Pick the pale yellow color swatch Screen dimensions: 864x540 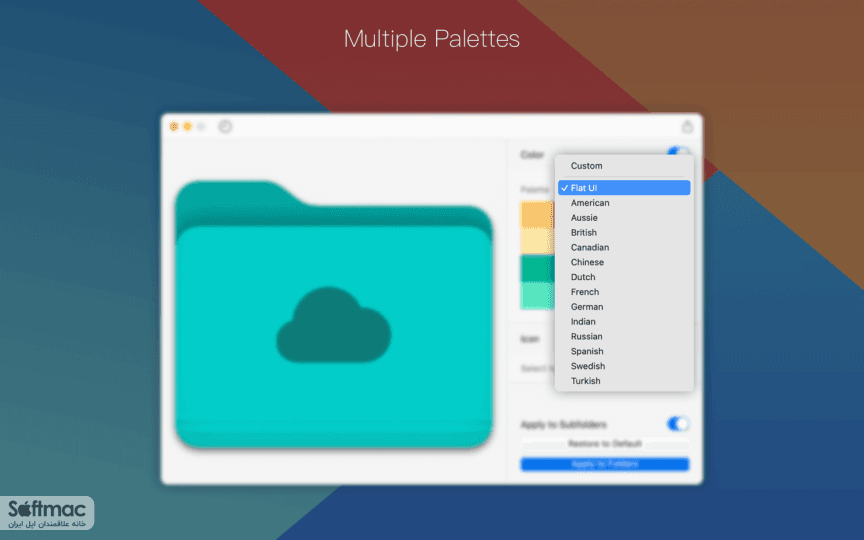pos(537,241)
